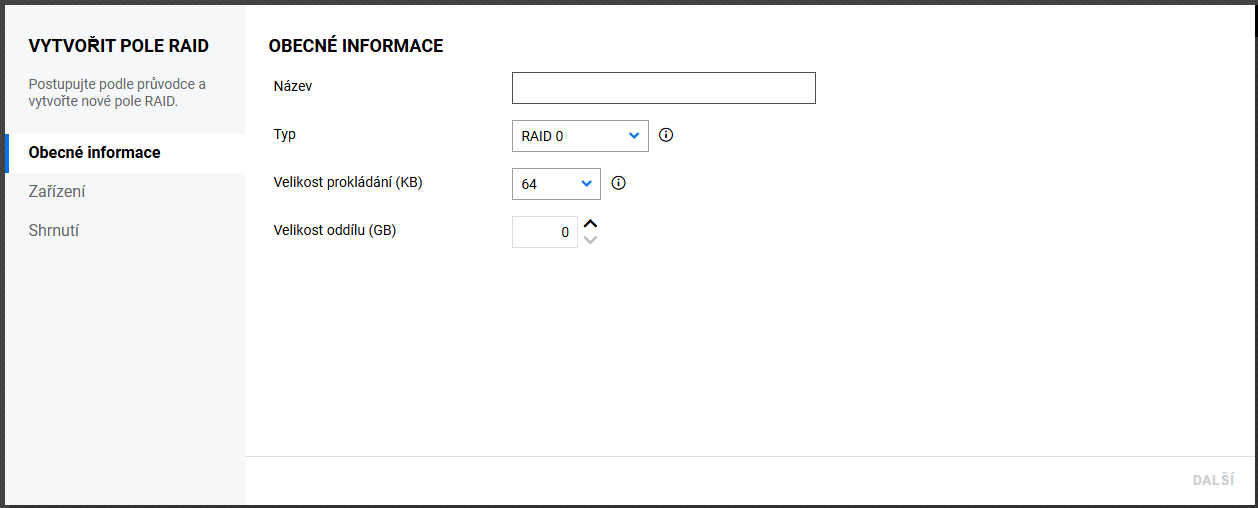The width and height of the screenshot is (1258, 508).
Task: Click the Velikost oddílu number field
Action: (x=544, y=232)
